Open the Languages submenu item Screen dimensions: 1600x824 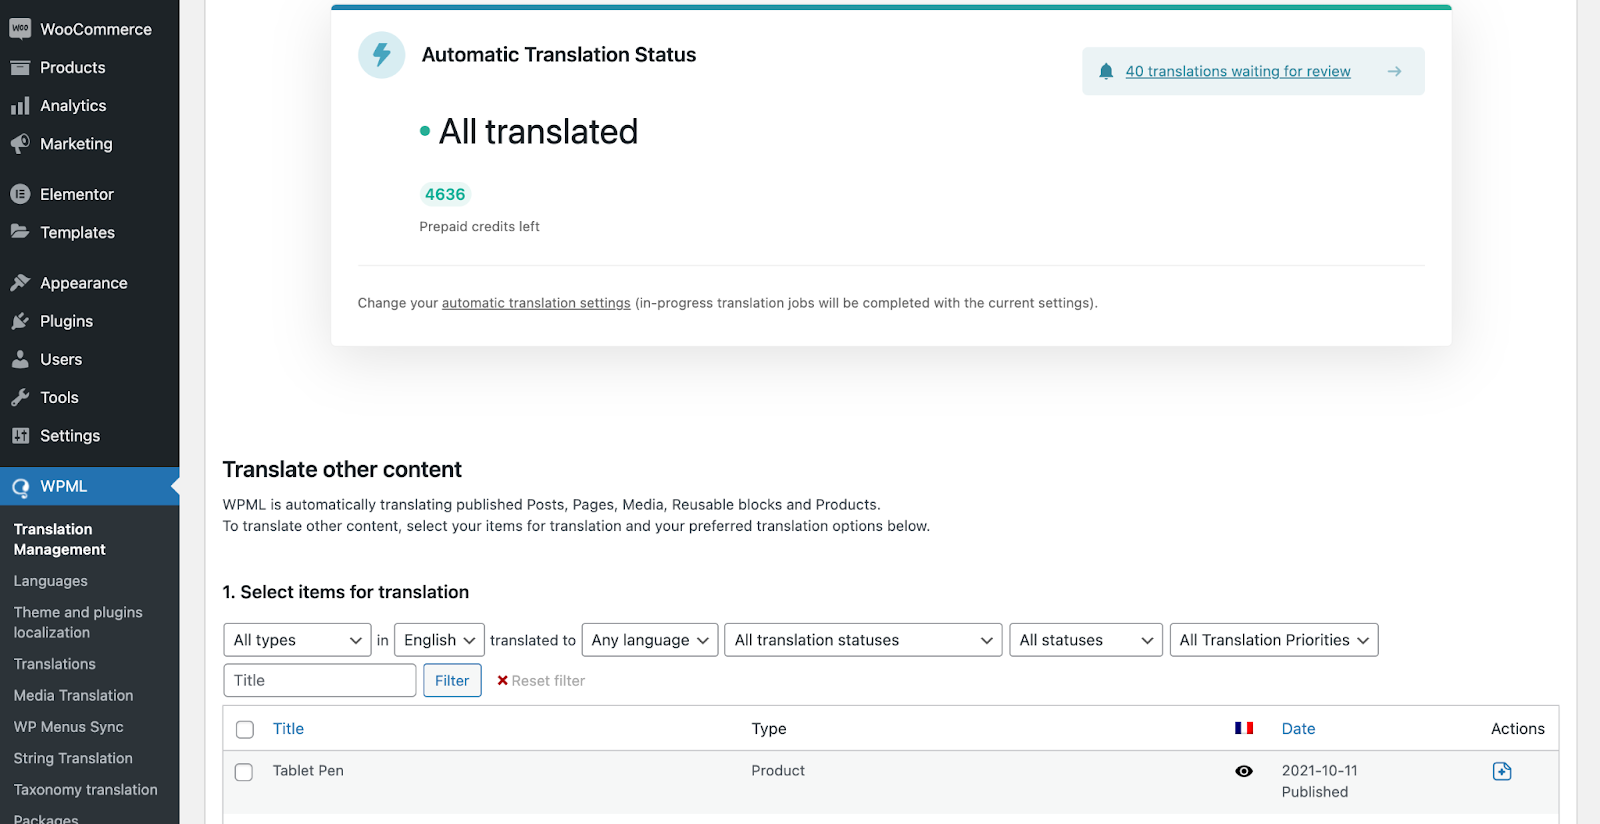click(51, 581)
